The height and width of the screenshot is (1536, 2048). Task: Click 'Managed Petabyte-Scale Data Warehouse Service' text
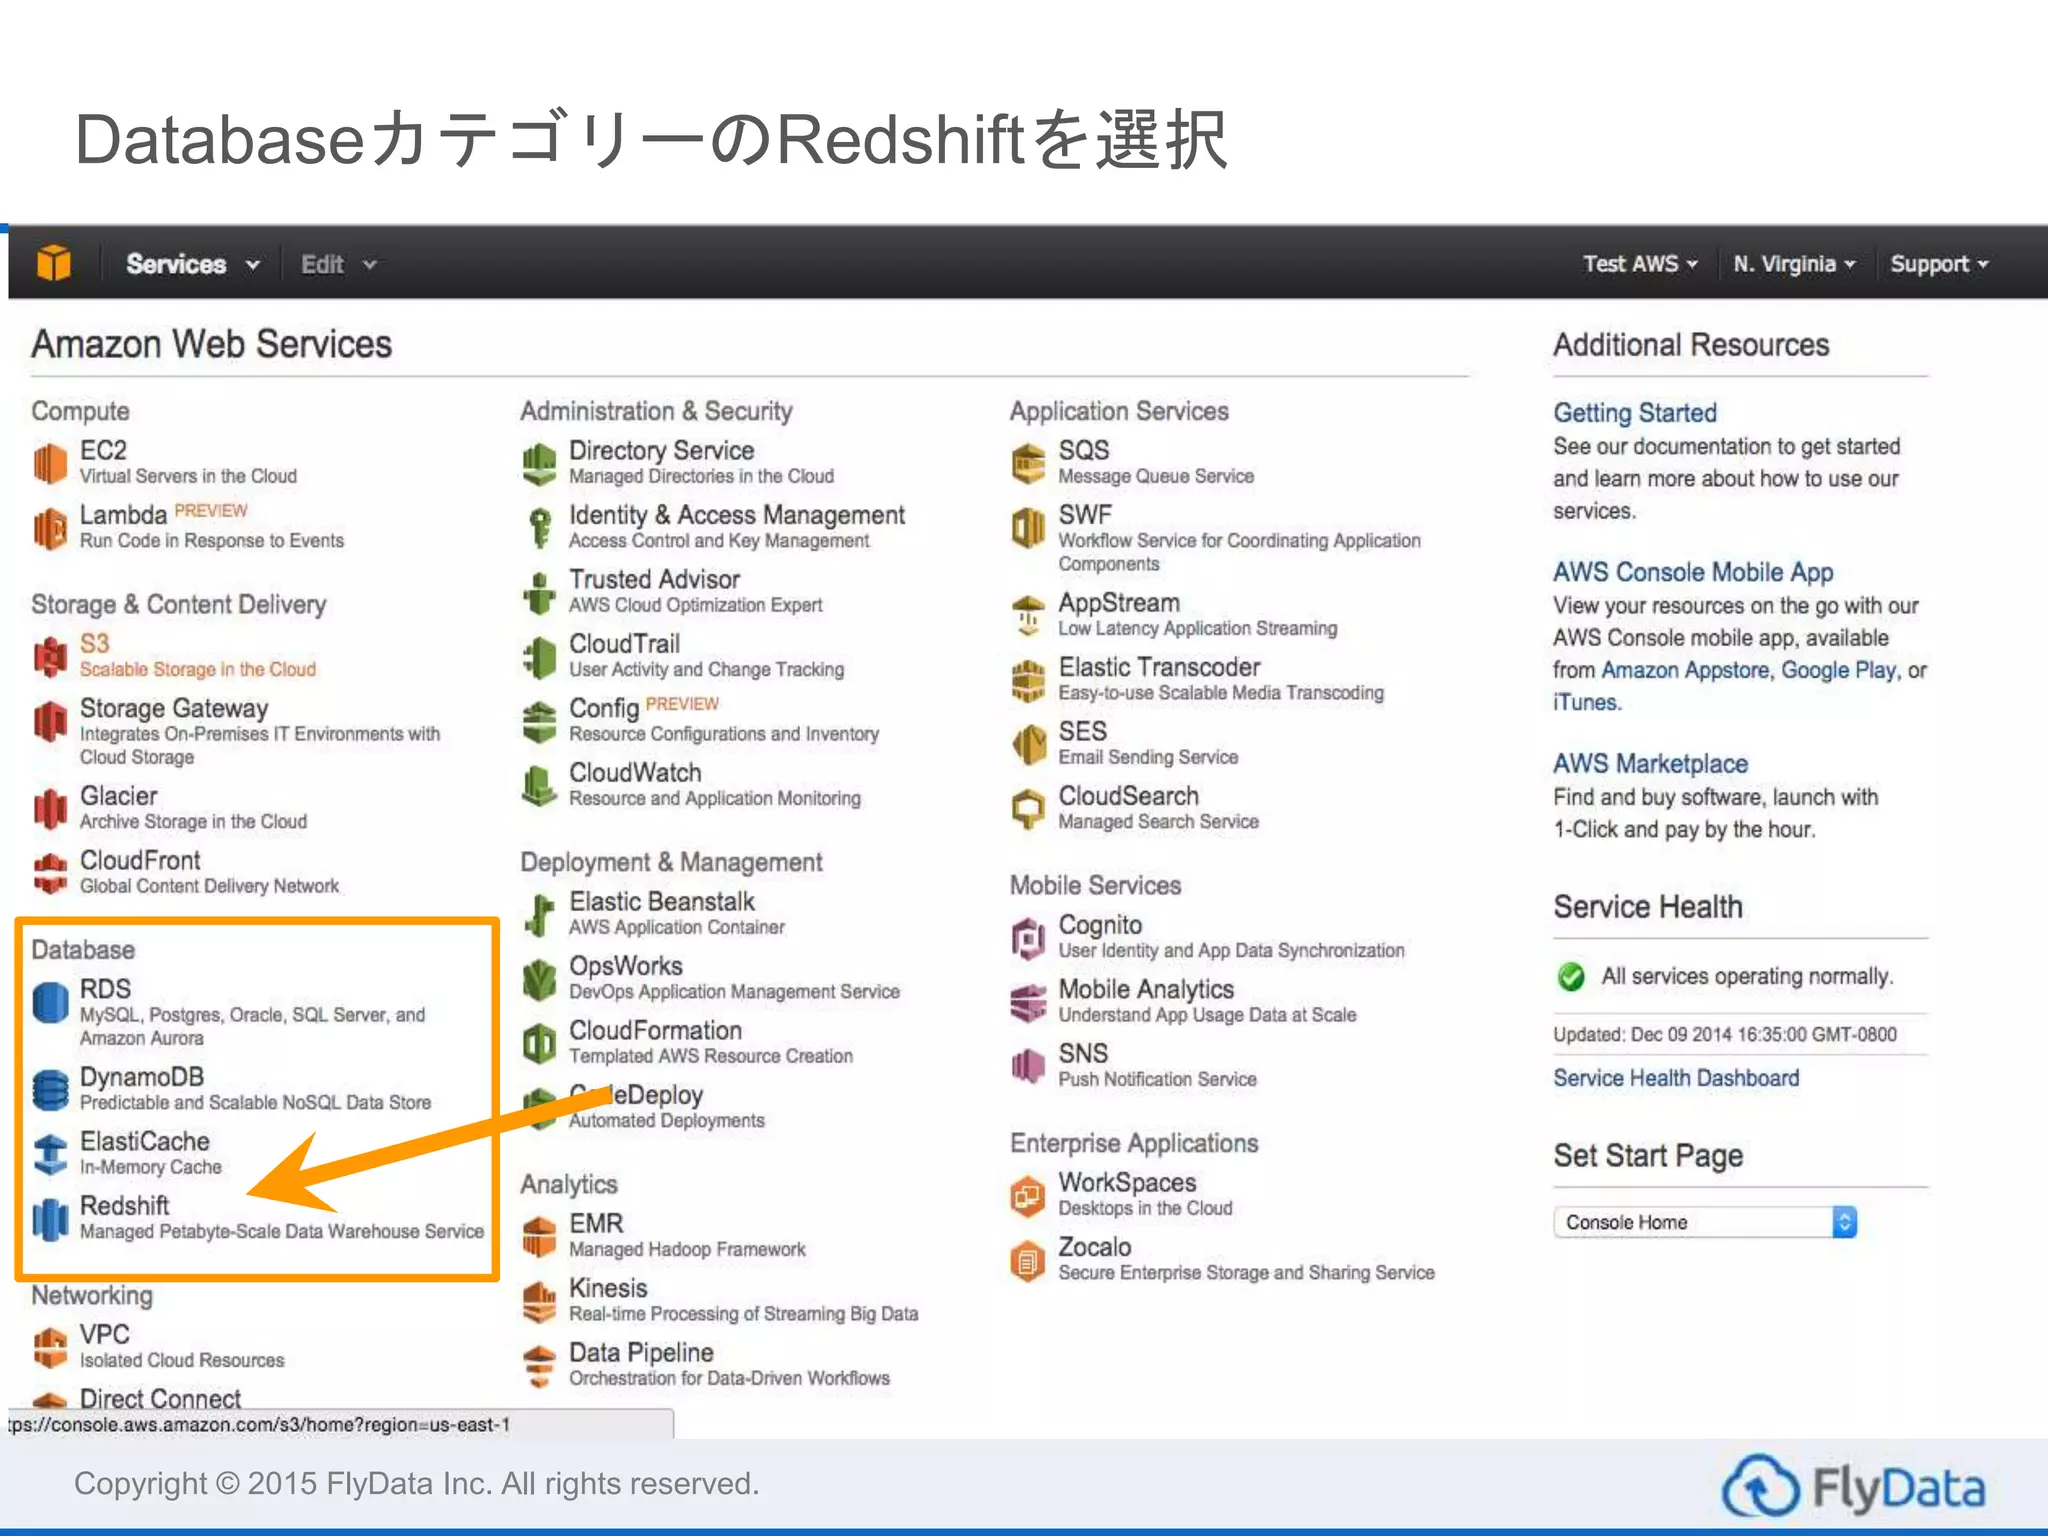(282, 1232)
